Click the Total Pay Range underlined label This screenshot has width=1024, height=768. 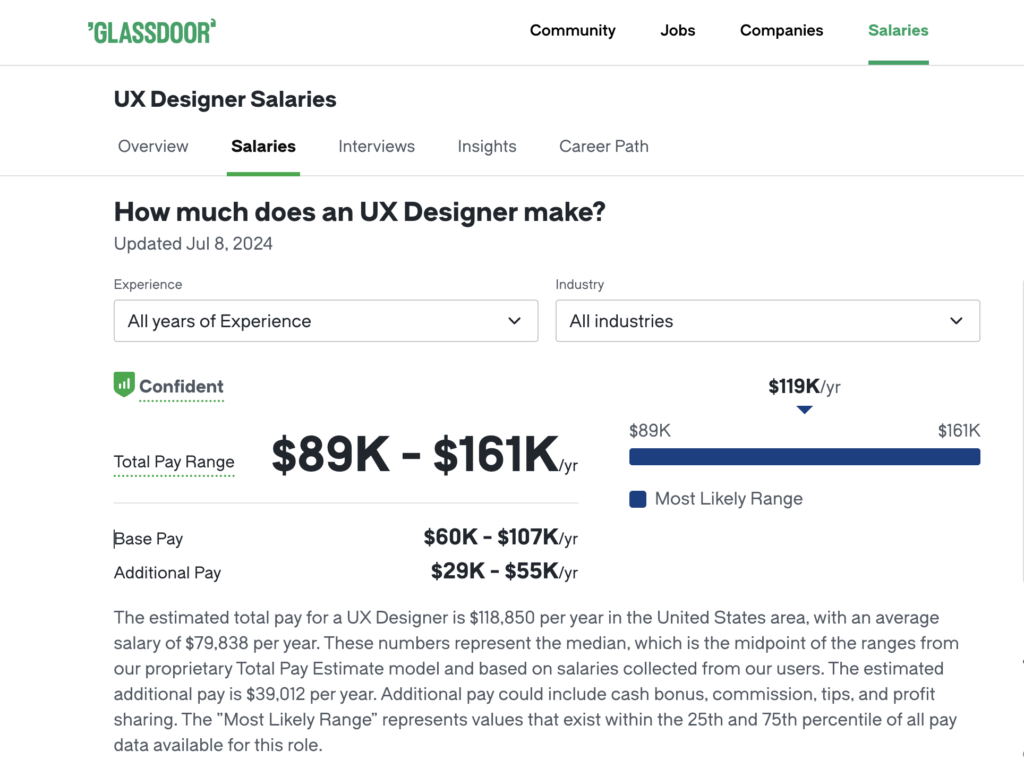[174, 462]
